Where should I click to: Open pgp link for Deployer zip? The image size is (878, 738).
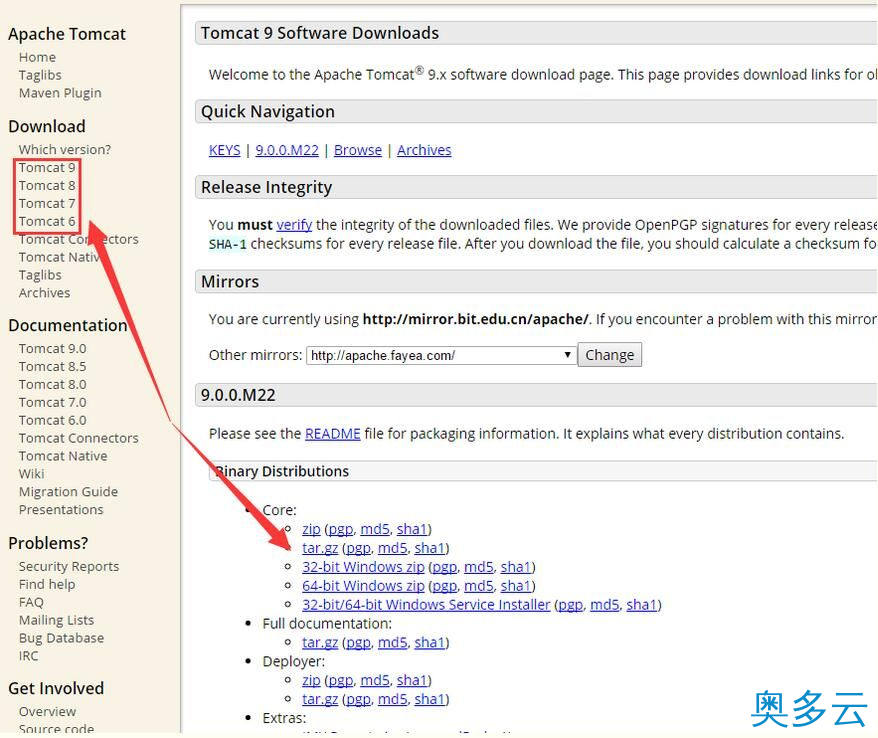click(340, 680)
